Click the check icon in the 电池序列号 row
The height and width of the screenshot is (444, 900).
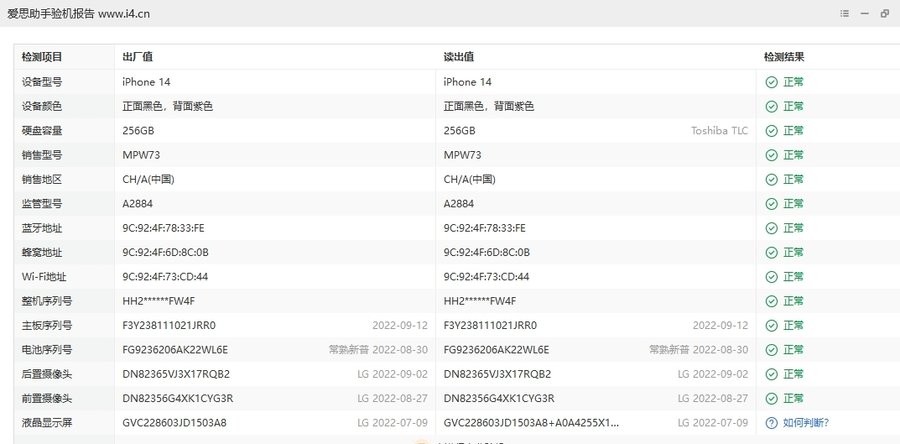pos(771,350)
